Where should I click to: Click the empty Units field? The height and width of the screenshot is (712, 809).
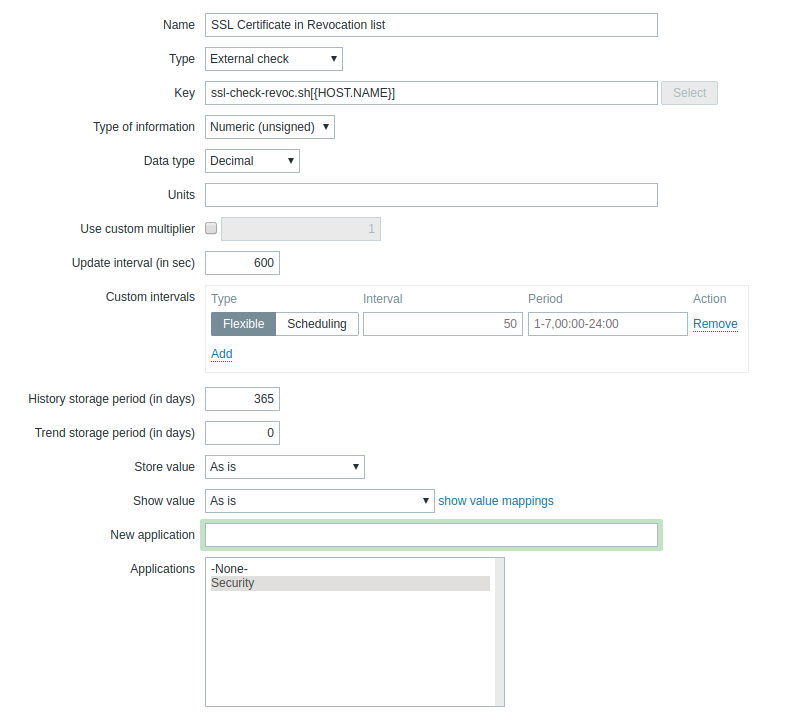[431, 195]
